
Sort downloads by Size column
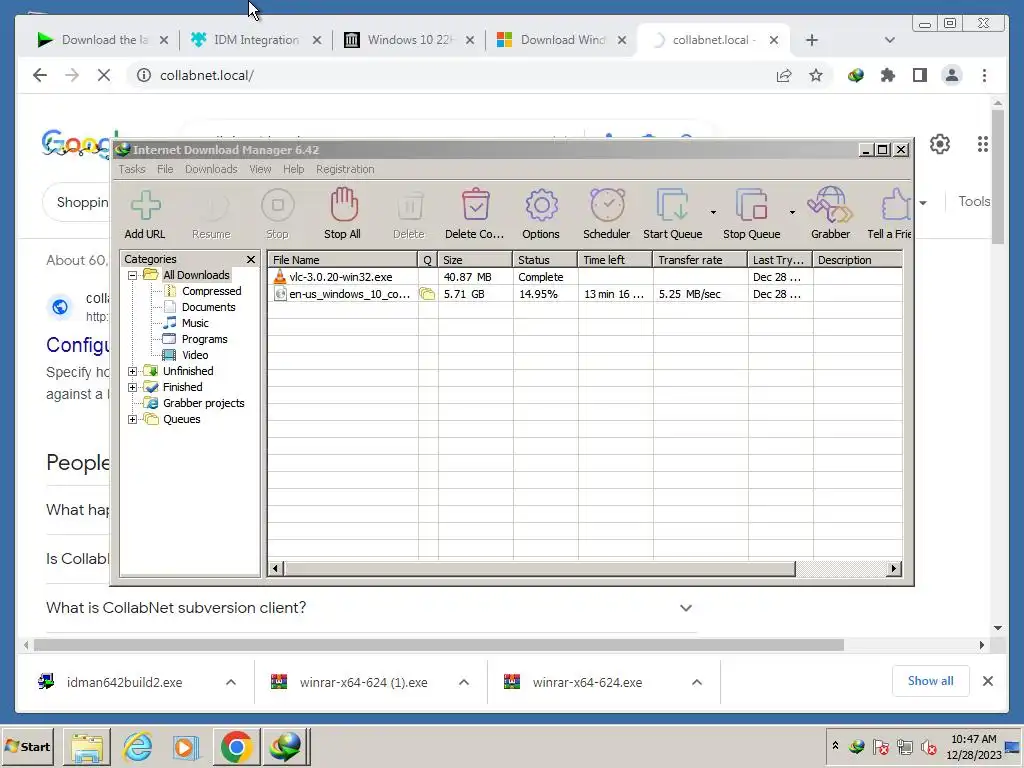(475, 260)
